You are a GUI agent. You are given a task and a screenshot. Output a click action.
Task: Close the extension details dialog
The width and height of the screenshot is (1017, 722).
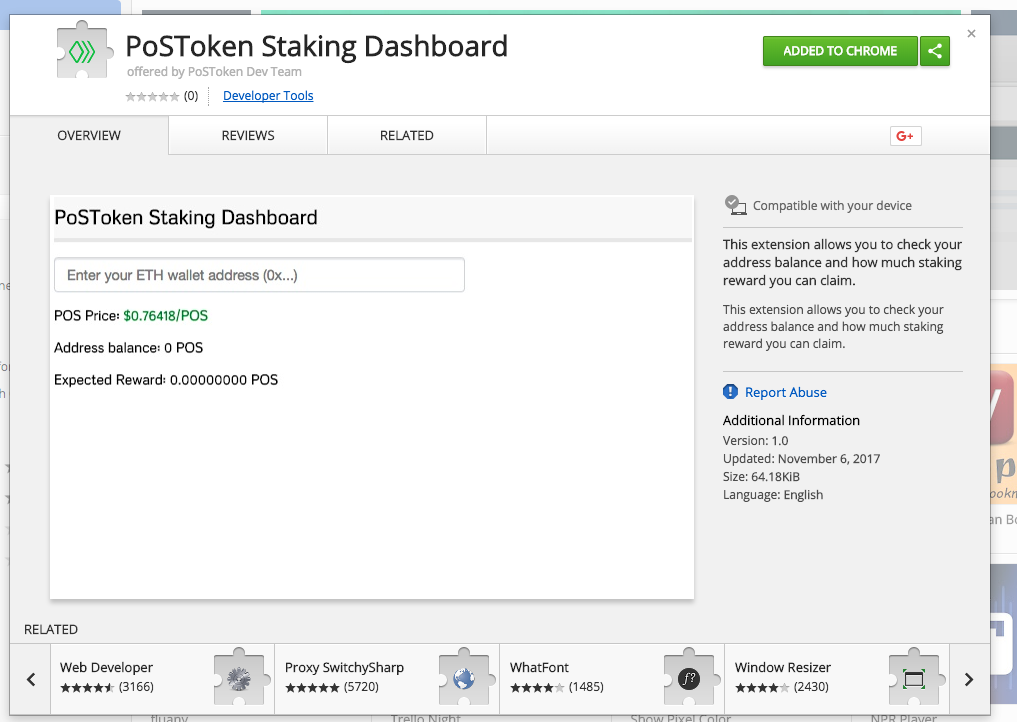coord(971,34)
